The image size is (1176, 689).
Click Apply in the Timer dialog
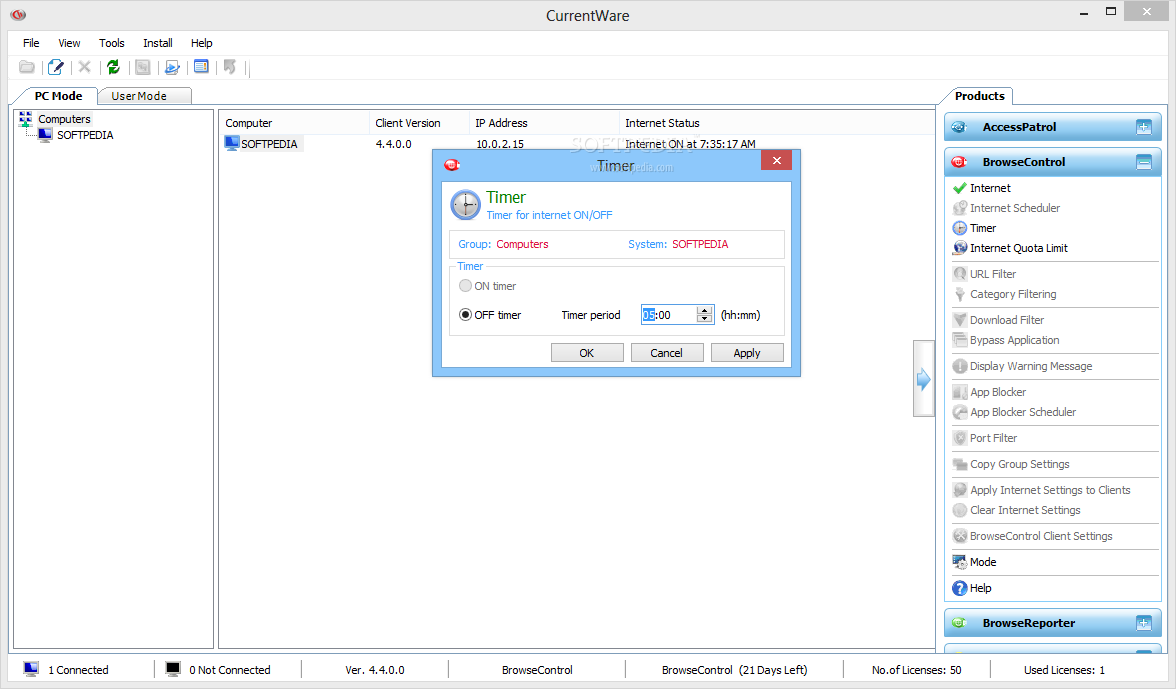(747, 353)
